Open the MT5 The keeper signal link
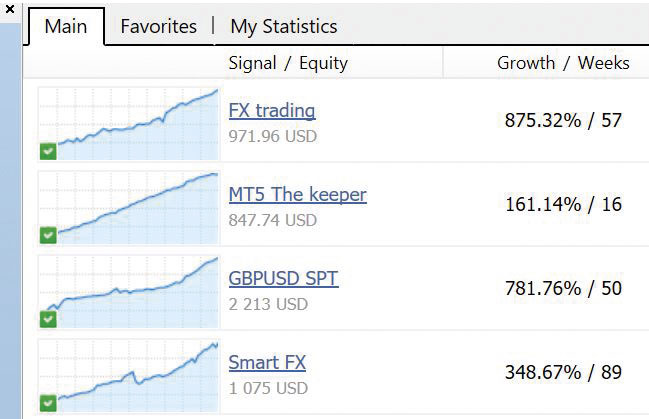Image resolution: width=649 pixels, height=419 pixels. point(297,194)
